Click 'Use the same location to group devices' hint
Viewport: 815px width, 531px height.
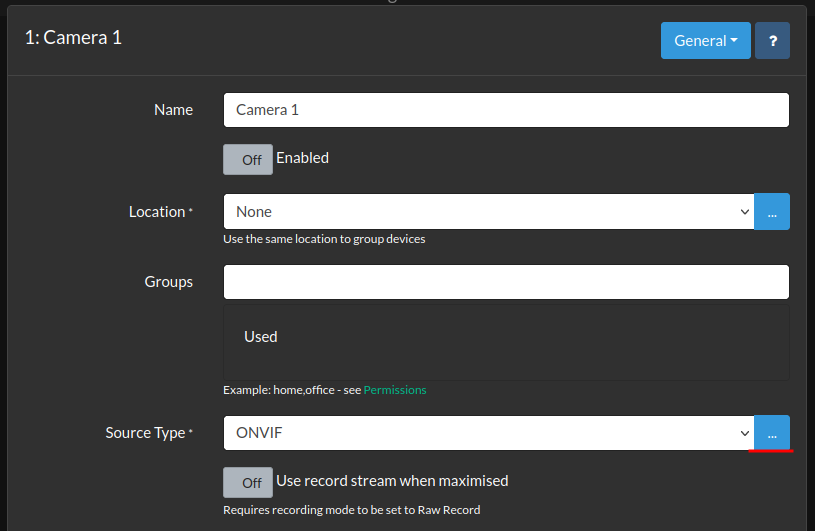[324, 239]
